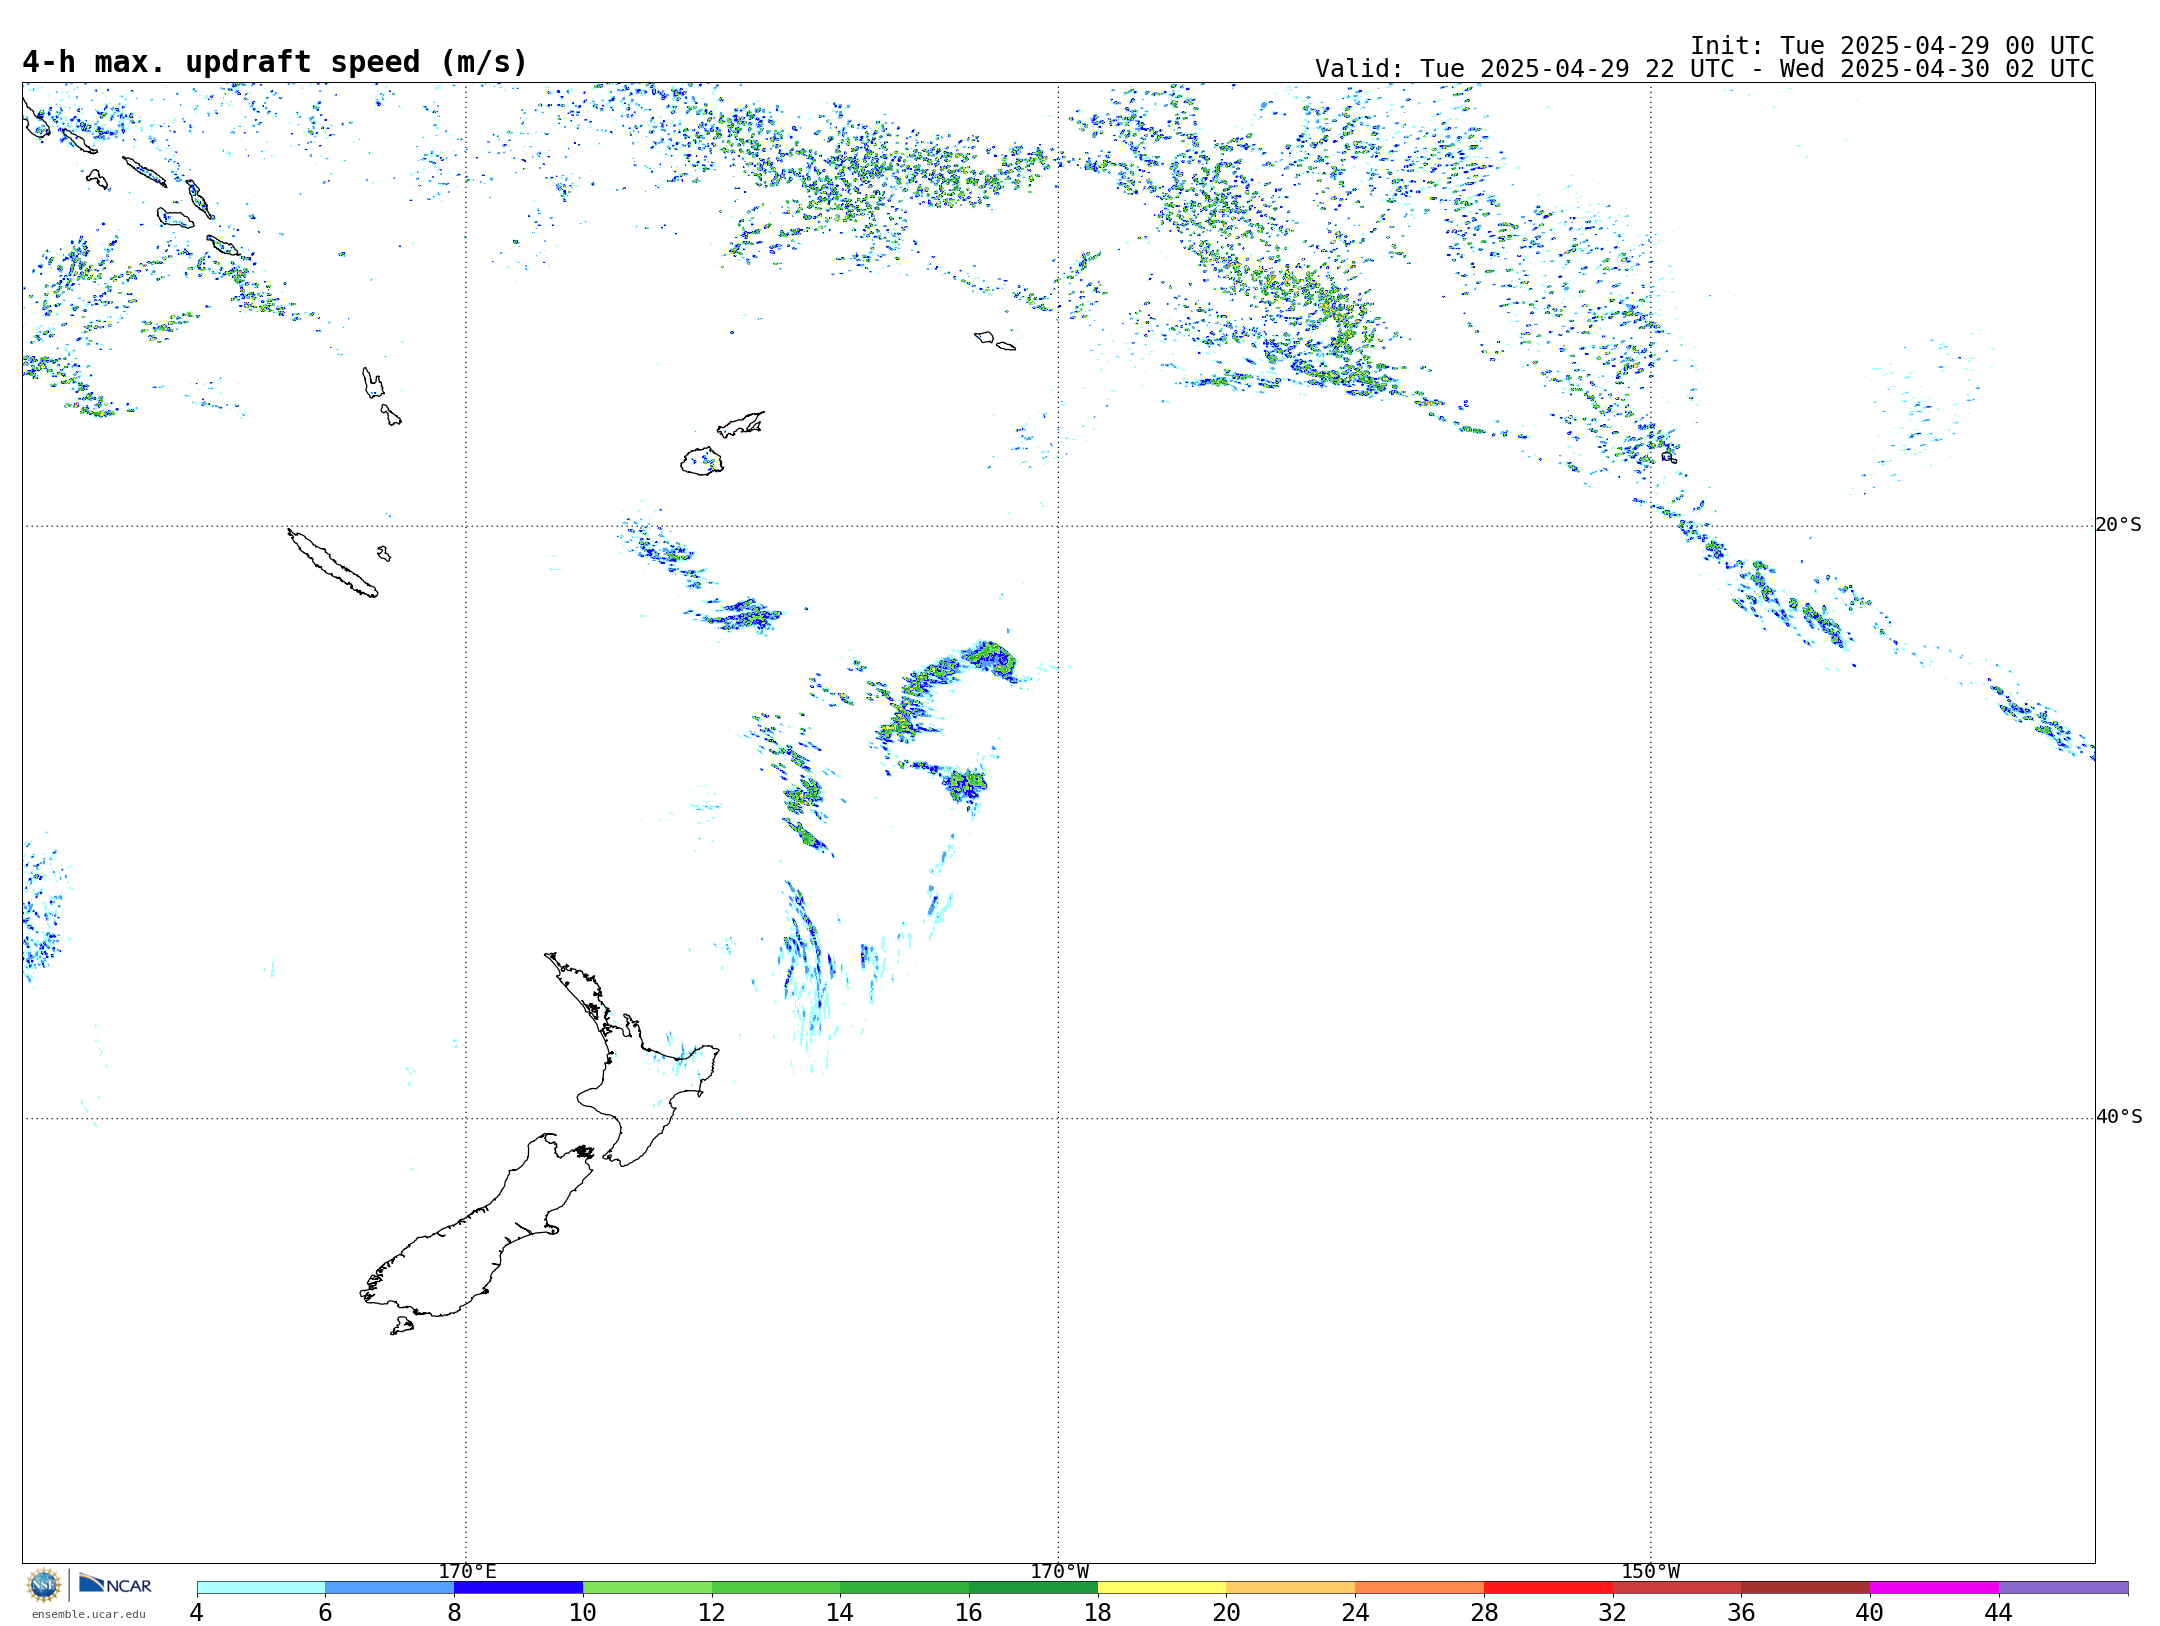Viewport: 2160px width, 1626px height.
Task: Click the colorbar tick label 24
Action: click(1355, 1613)
